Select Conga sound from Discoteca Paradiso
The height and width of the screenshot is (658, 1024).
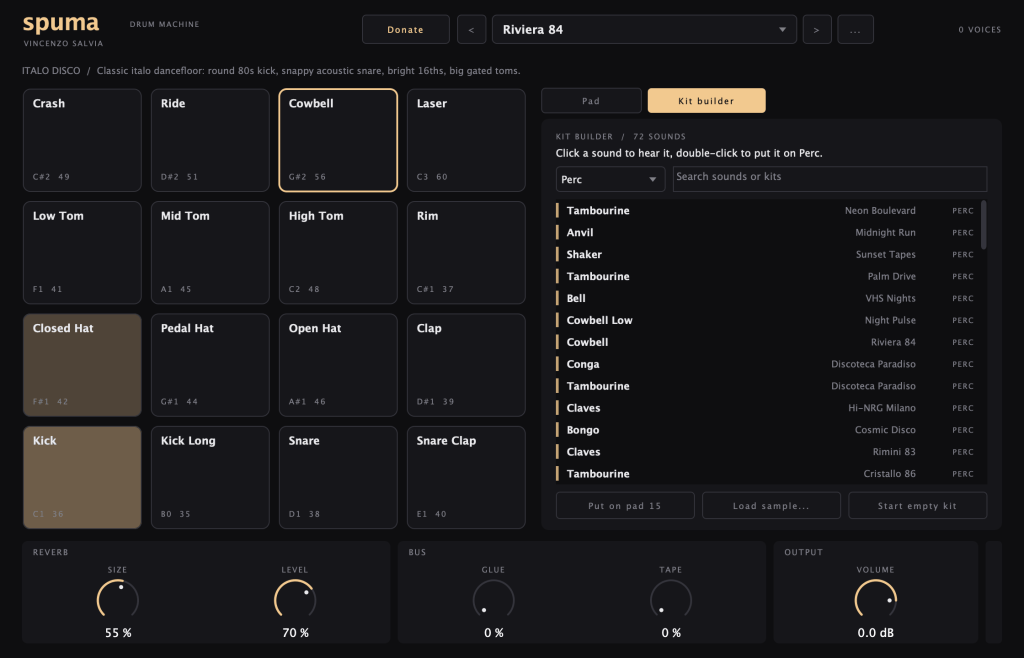pos(767,364)
